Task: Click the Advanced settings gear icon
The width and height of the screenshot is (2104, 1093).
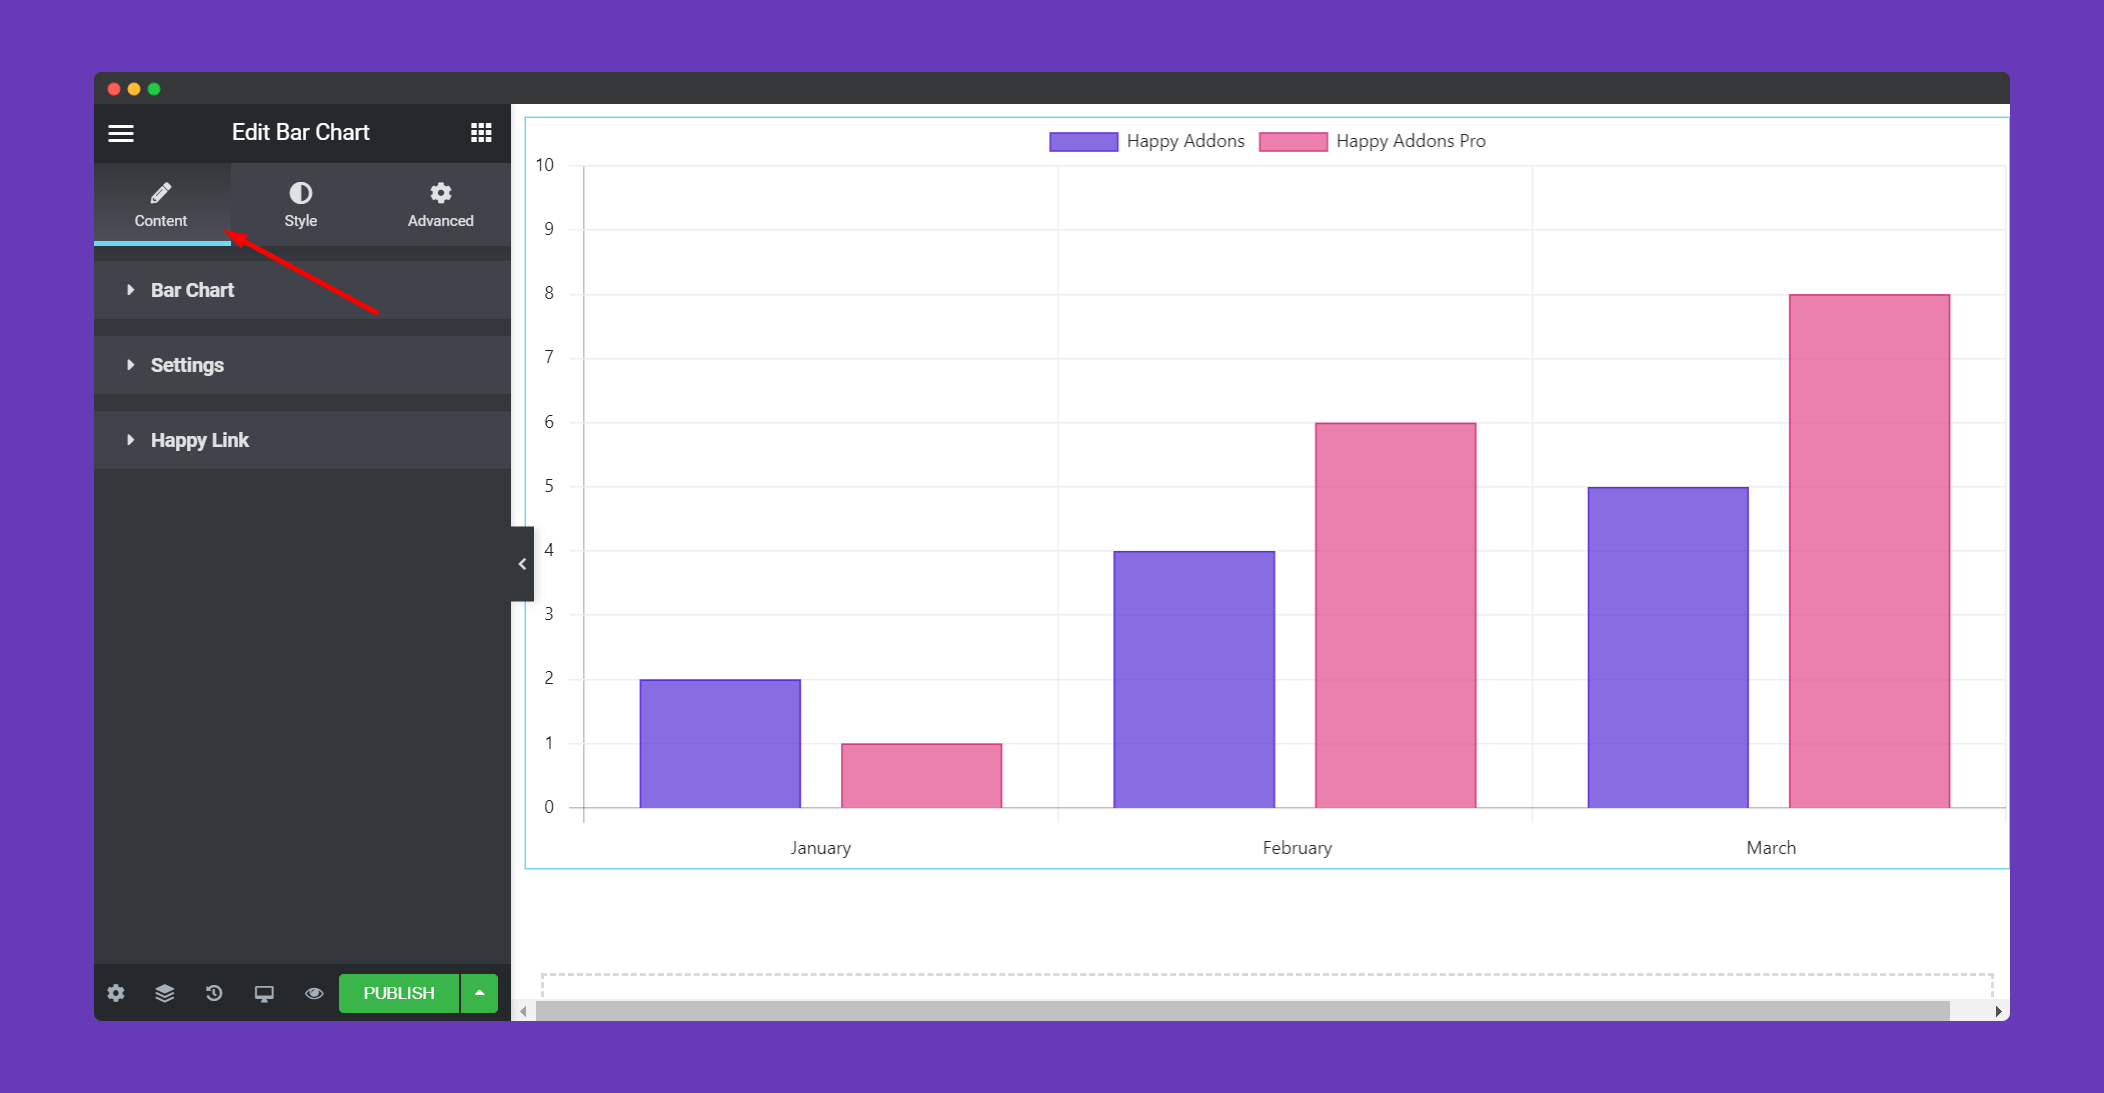Action: click(440, 192)
